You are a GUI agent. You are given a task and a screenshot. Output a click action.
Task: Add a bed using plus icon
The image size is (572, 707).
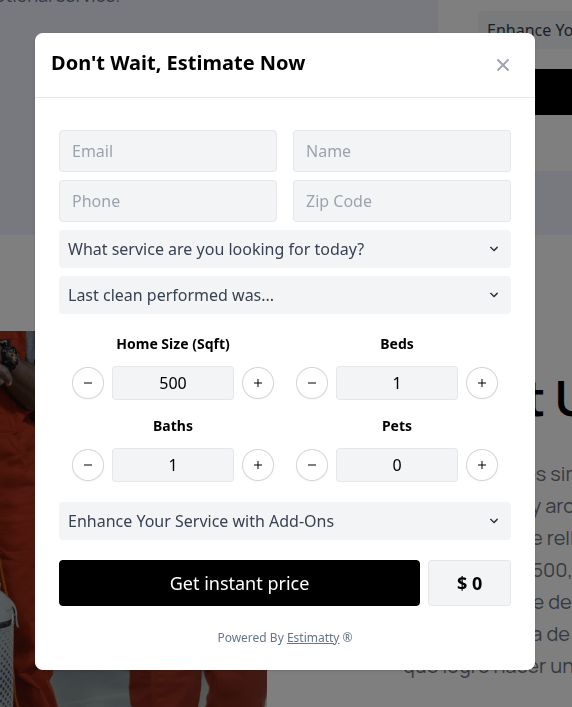click(482, 383)
